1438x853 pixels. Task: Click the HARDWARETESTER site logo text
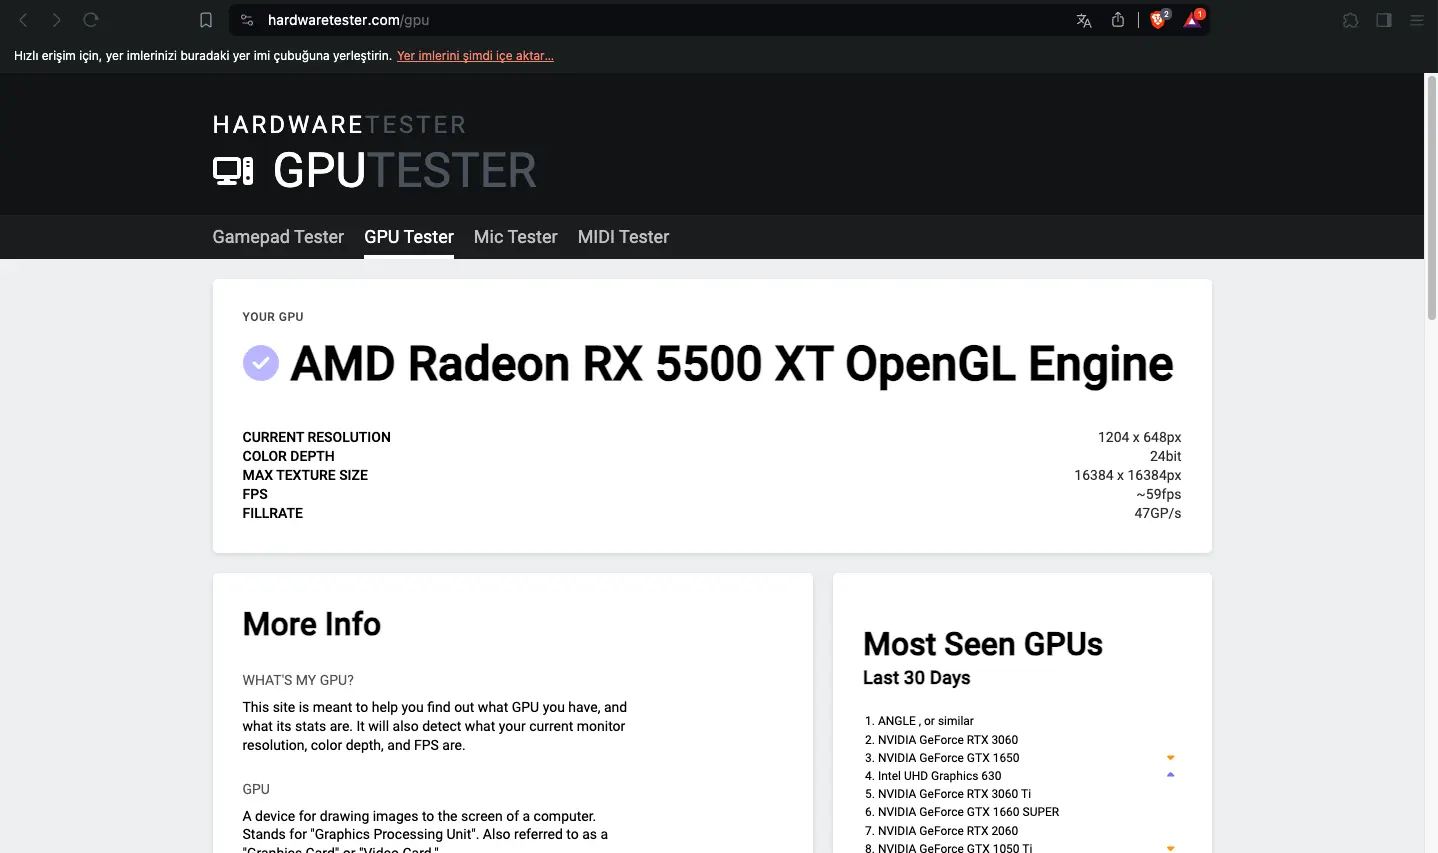[340, 125]
